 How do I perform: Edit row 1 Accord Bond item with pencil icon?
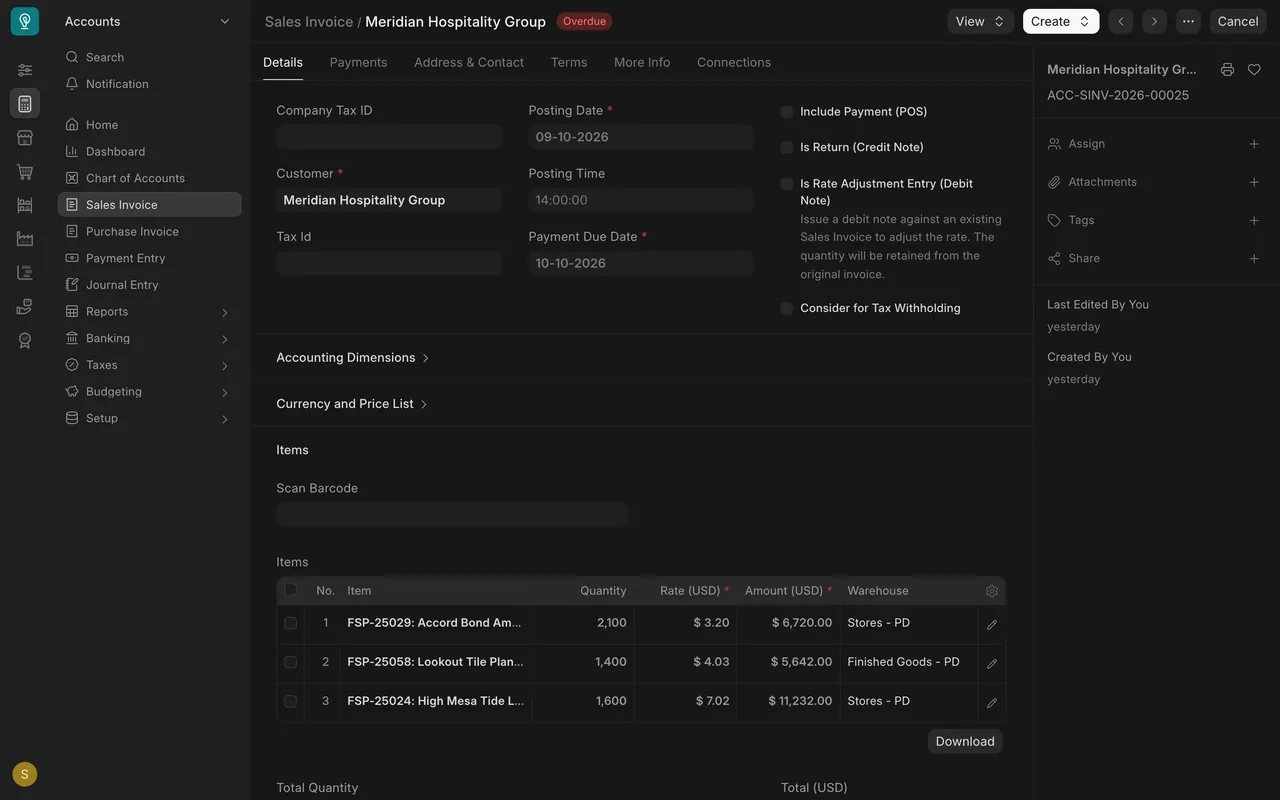pyautogui.click(x=992, y=624)
